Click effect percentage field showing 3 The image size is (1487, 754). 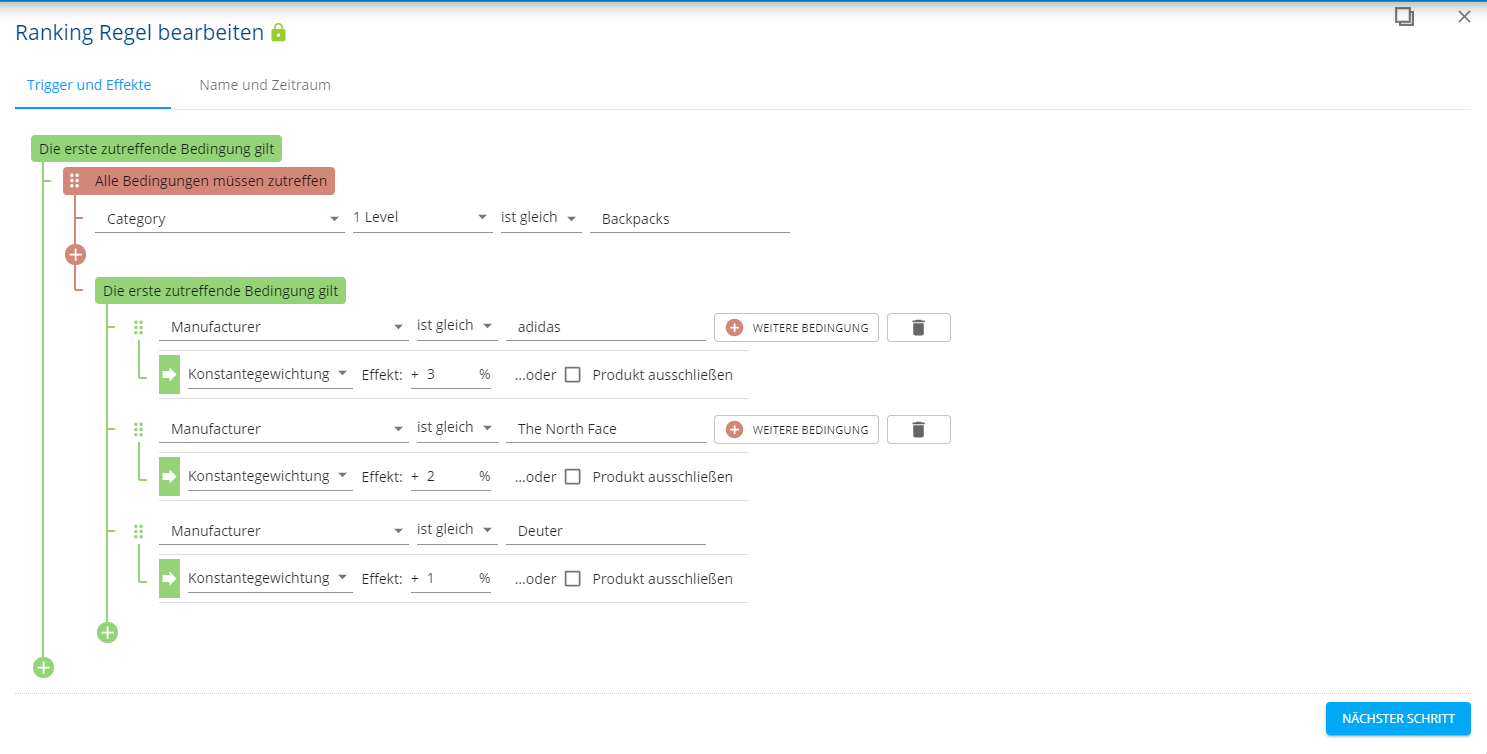[450, 375]
